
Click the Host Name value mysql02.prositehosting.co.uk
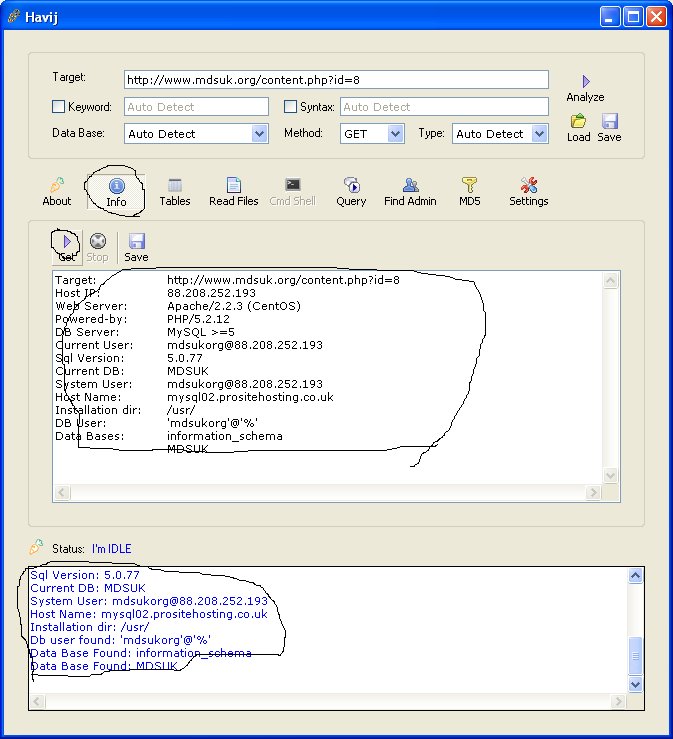(250, 397)
